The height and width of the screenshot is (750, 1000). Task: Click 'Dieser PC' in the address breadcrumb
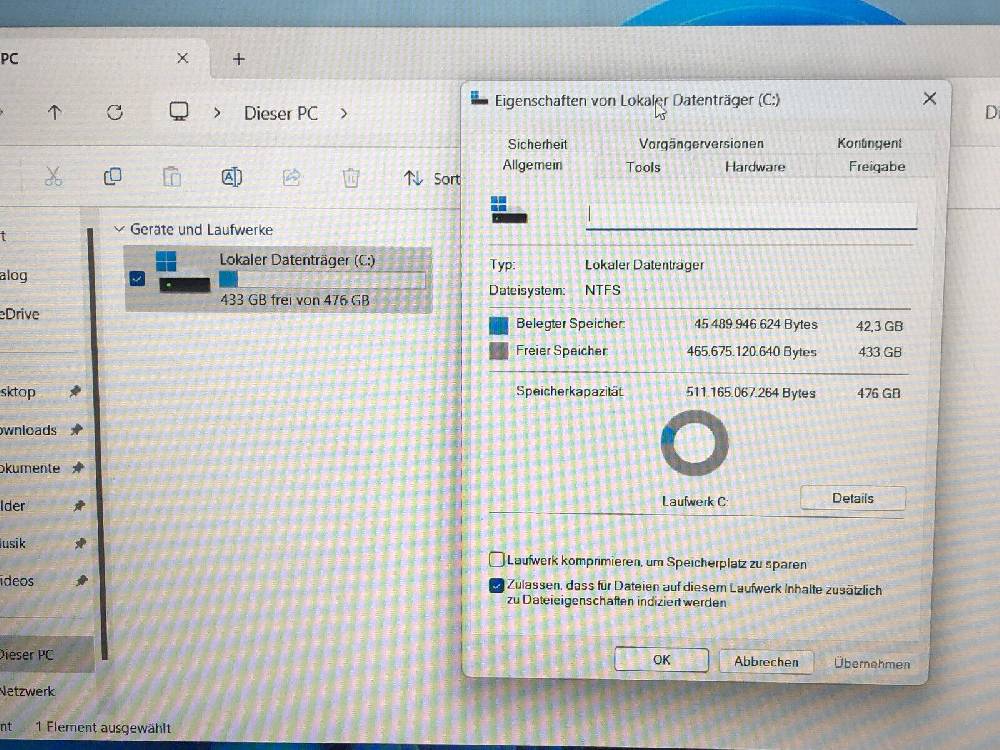(x=281, y=114)
